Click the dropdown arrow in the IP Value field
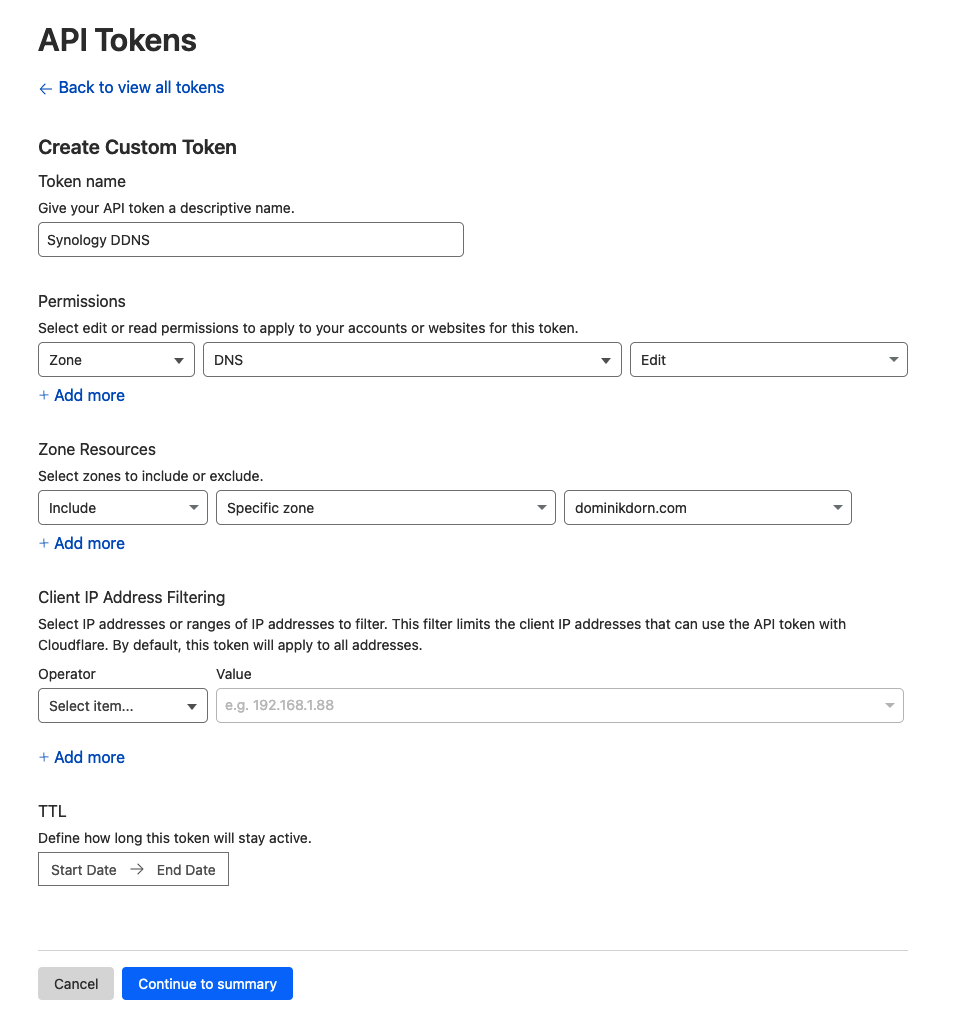The width and height of the screenshot is (953, 1015). click(x=889, y=706)
